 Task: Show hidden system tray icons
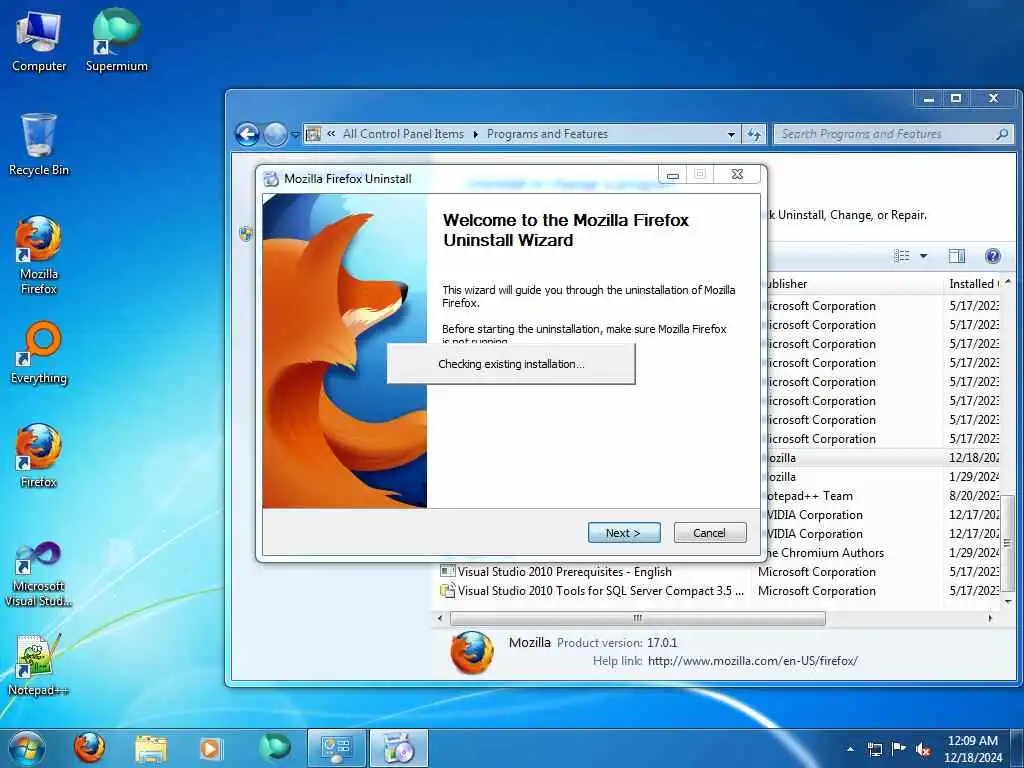click(850, 749)
